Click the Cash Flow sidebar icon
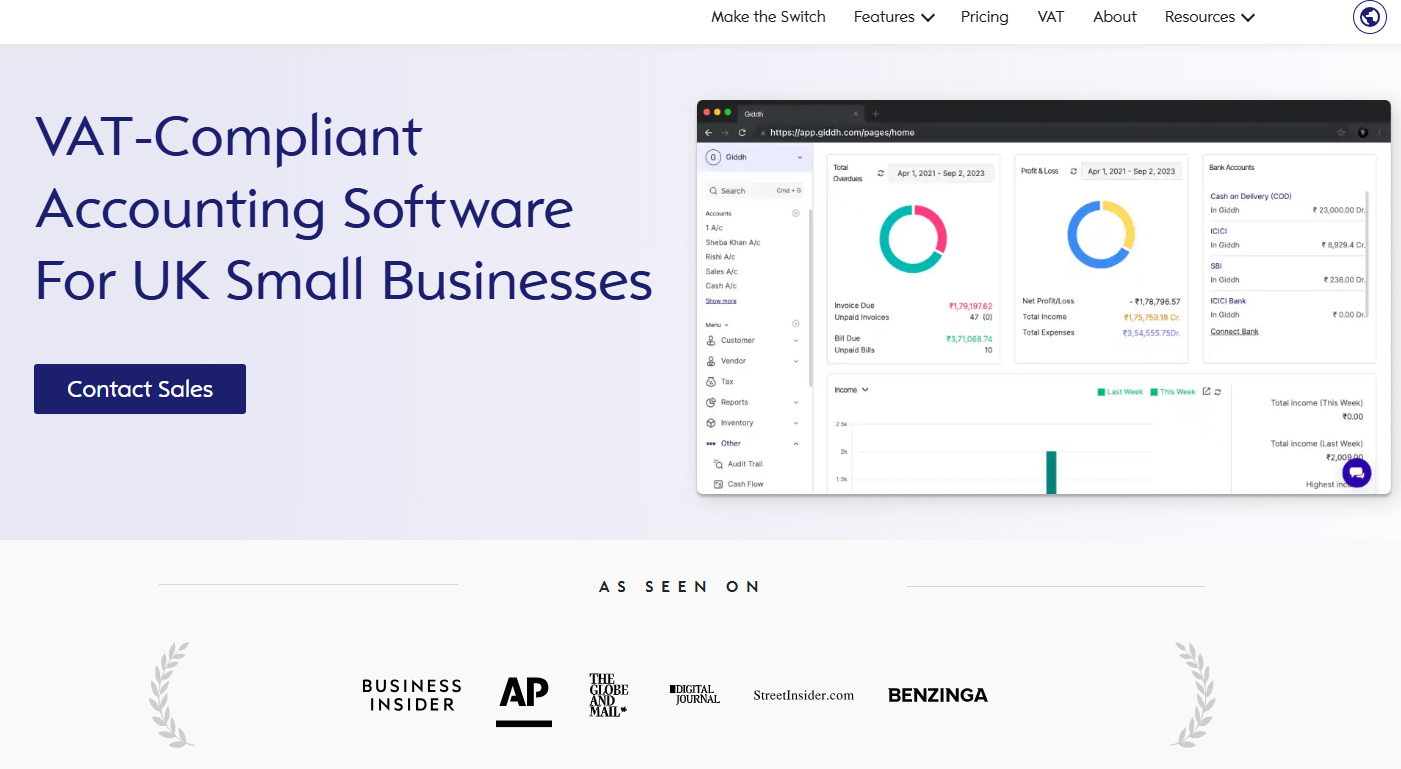1401x769 pixels. (x=718, y=484)
